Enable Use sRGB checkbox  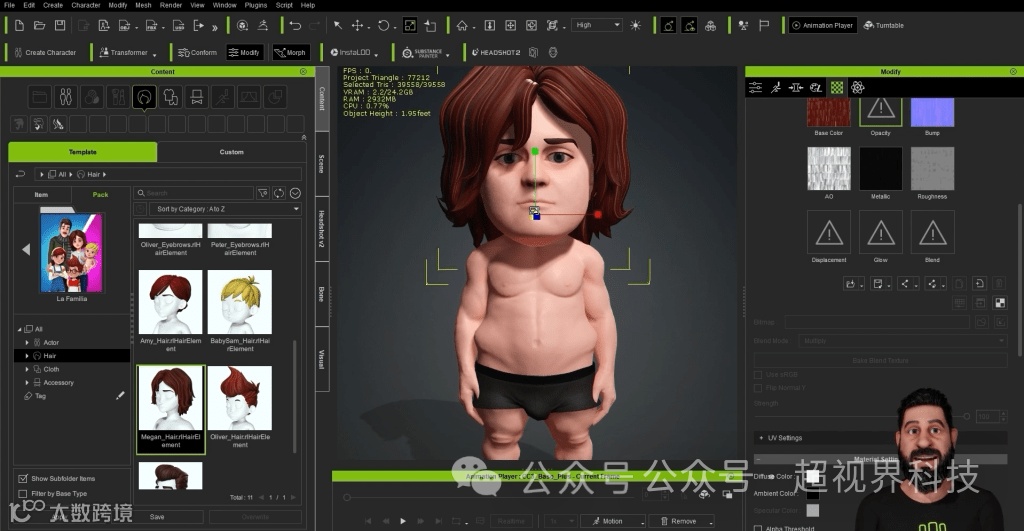[x=758, y=375]
